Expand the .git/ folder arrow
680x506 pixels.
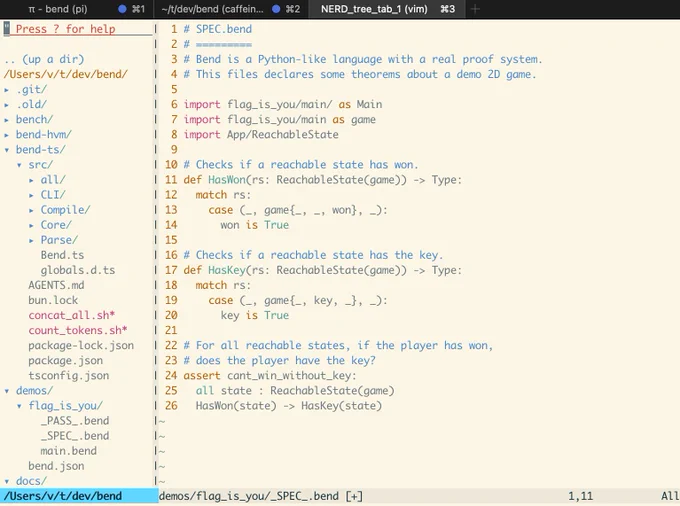[7, 90]
